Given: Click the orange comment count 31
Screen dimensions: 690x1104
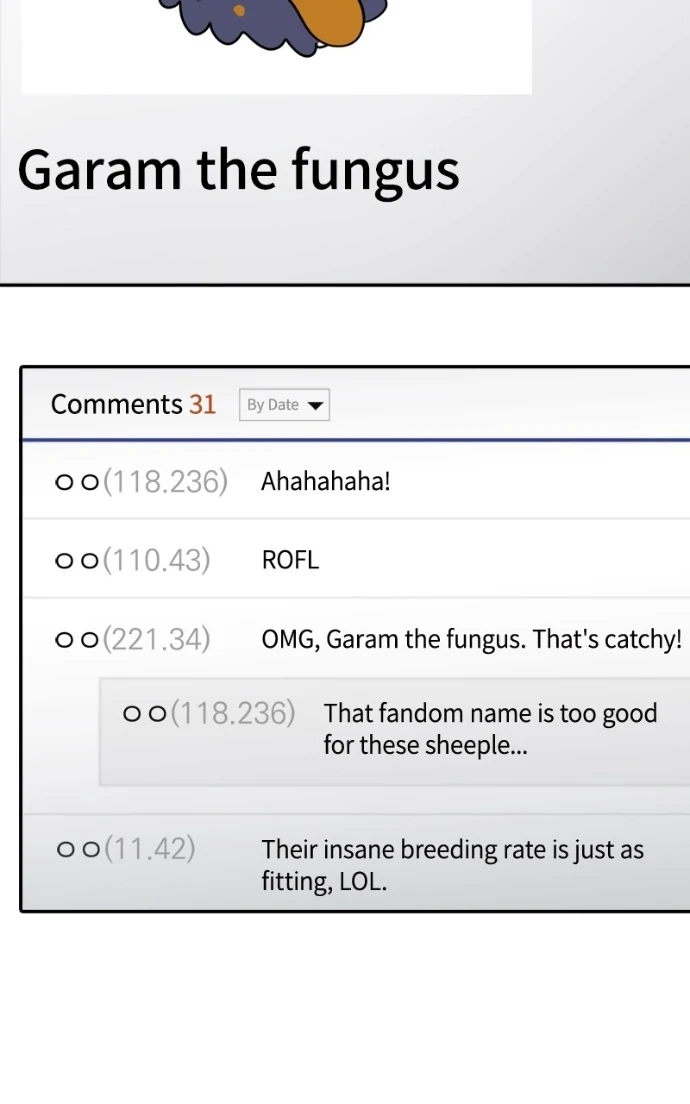Looking at the screenshot, I should 202,404.
